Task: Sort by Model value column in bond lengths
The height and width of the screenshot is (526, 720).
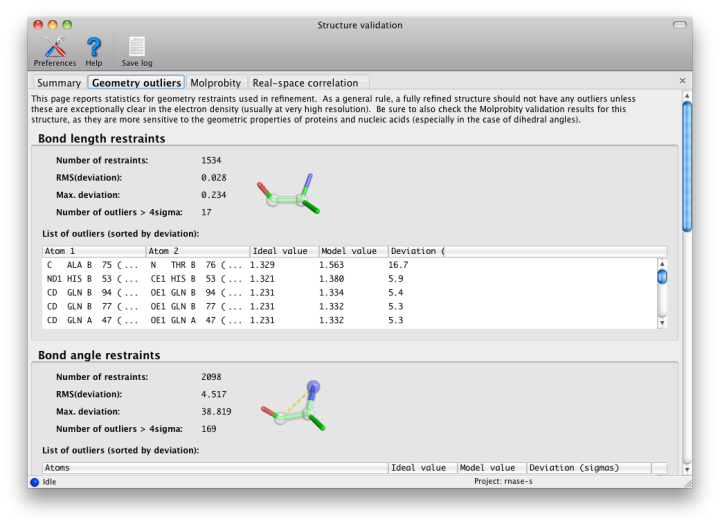Action: pyautogui.click(x=352, y=251)
